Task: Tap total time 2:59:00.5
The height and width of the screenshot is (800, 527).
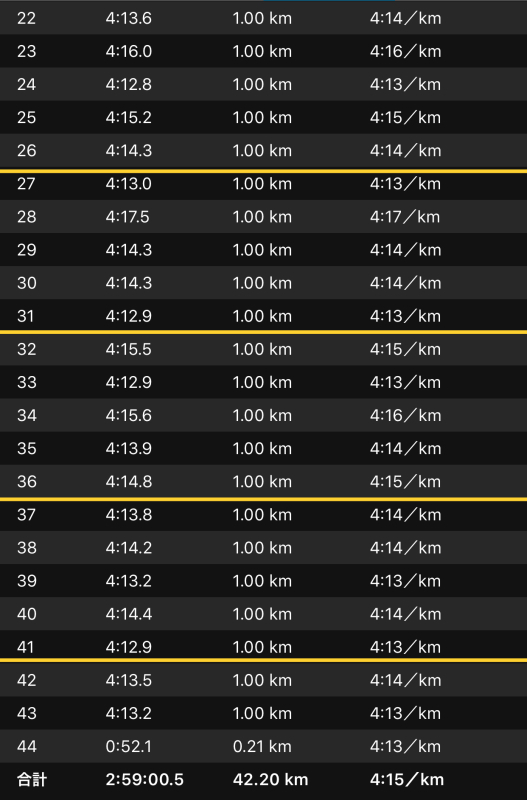Action: pyautogui.click(x=144, y=780)
